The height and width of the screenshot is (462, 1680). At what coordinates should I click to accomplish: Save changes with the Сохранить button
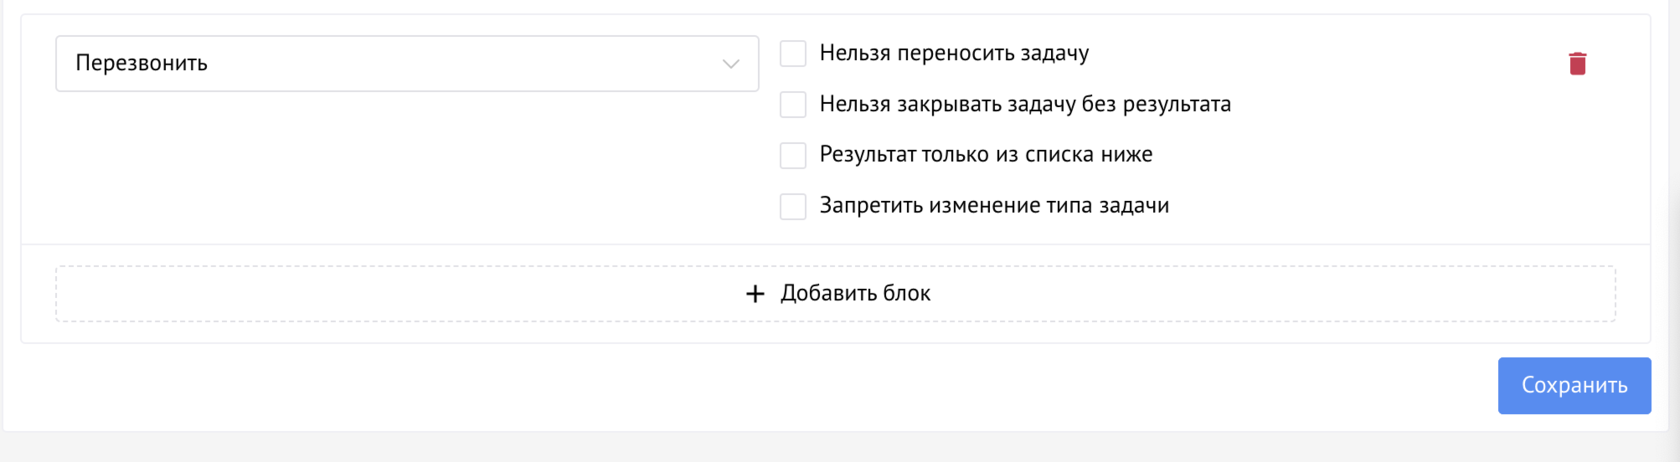pos(1574,386)
